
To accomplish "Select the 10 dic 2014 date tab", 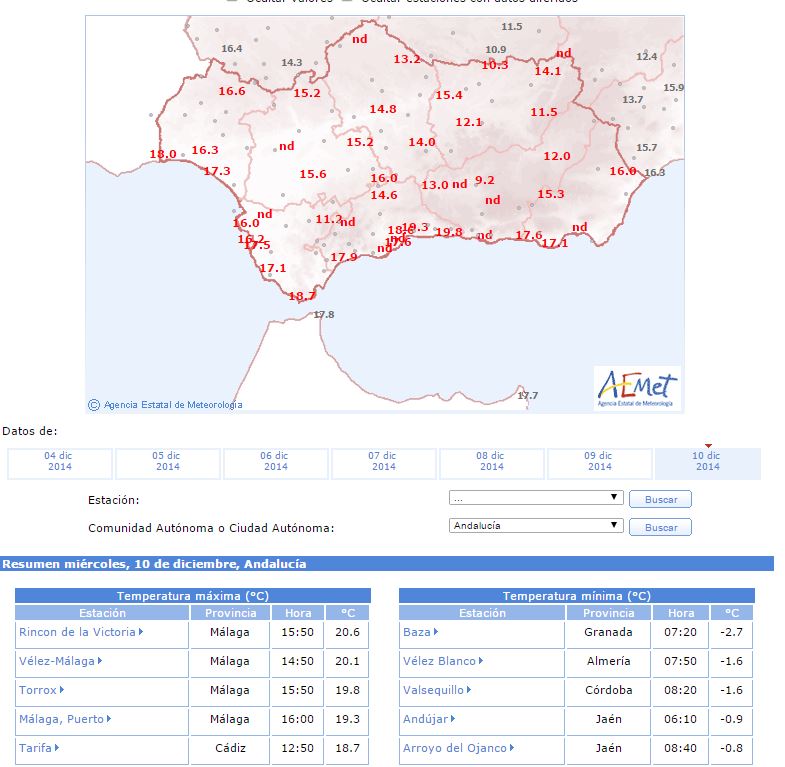I will (707, 462).
